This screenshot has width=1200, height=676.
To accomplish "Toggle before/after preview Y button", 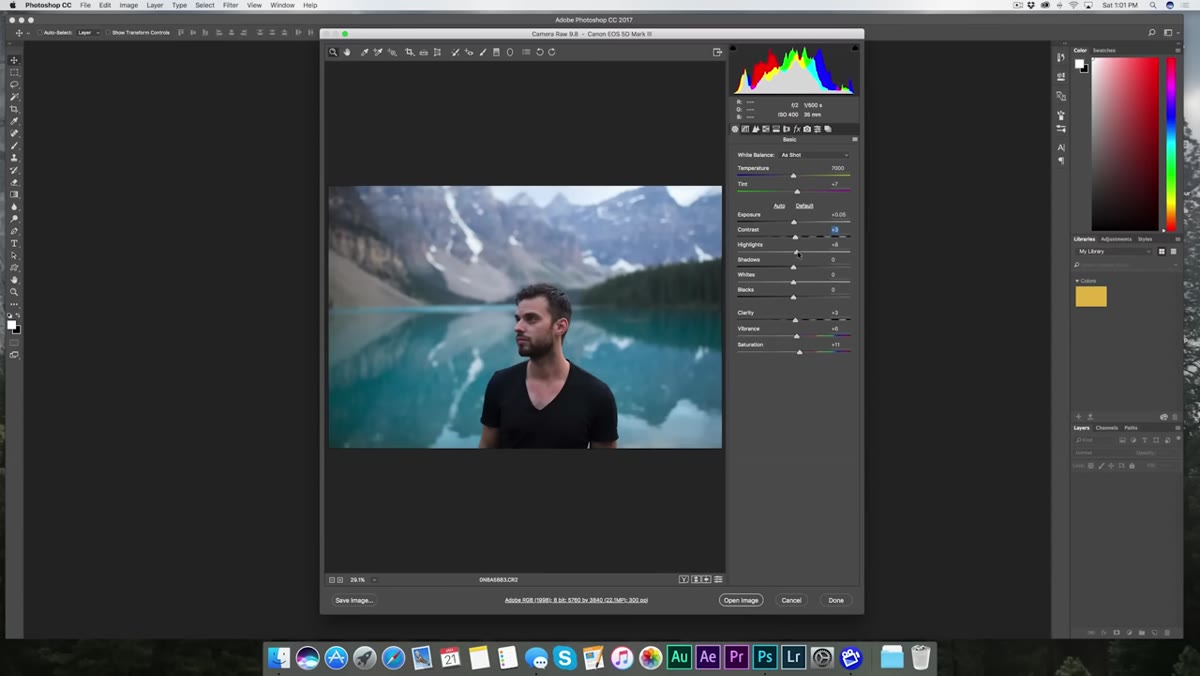I will pyautogui.click(x=684, y=579).
